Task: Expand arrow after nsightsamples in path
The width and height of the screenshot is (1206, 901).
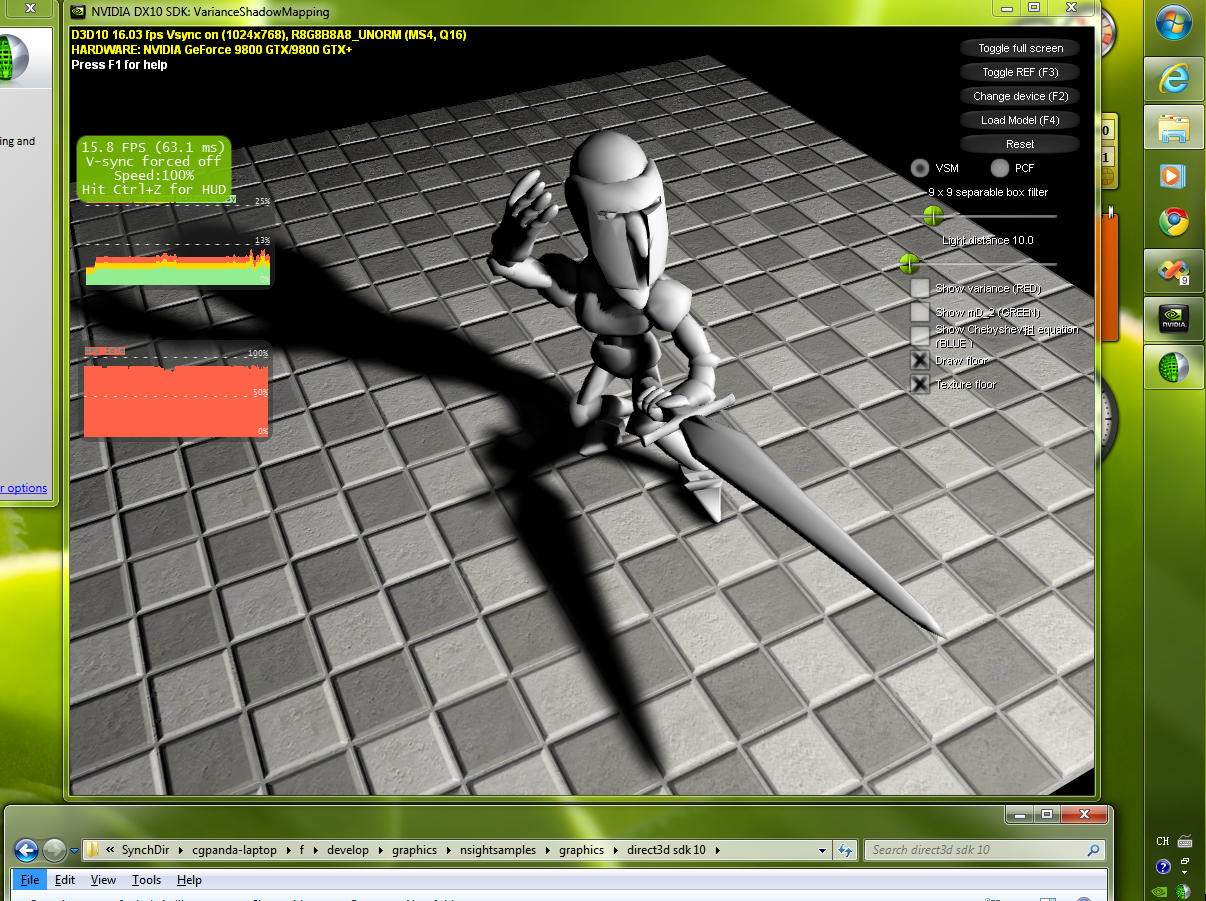Action: [x=548, y=851]
